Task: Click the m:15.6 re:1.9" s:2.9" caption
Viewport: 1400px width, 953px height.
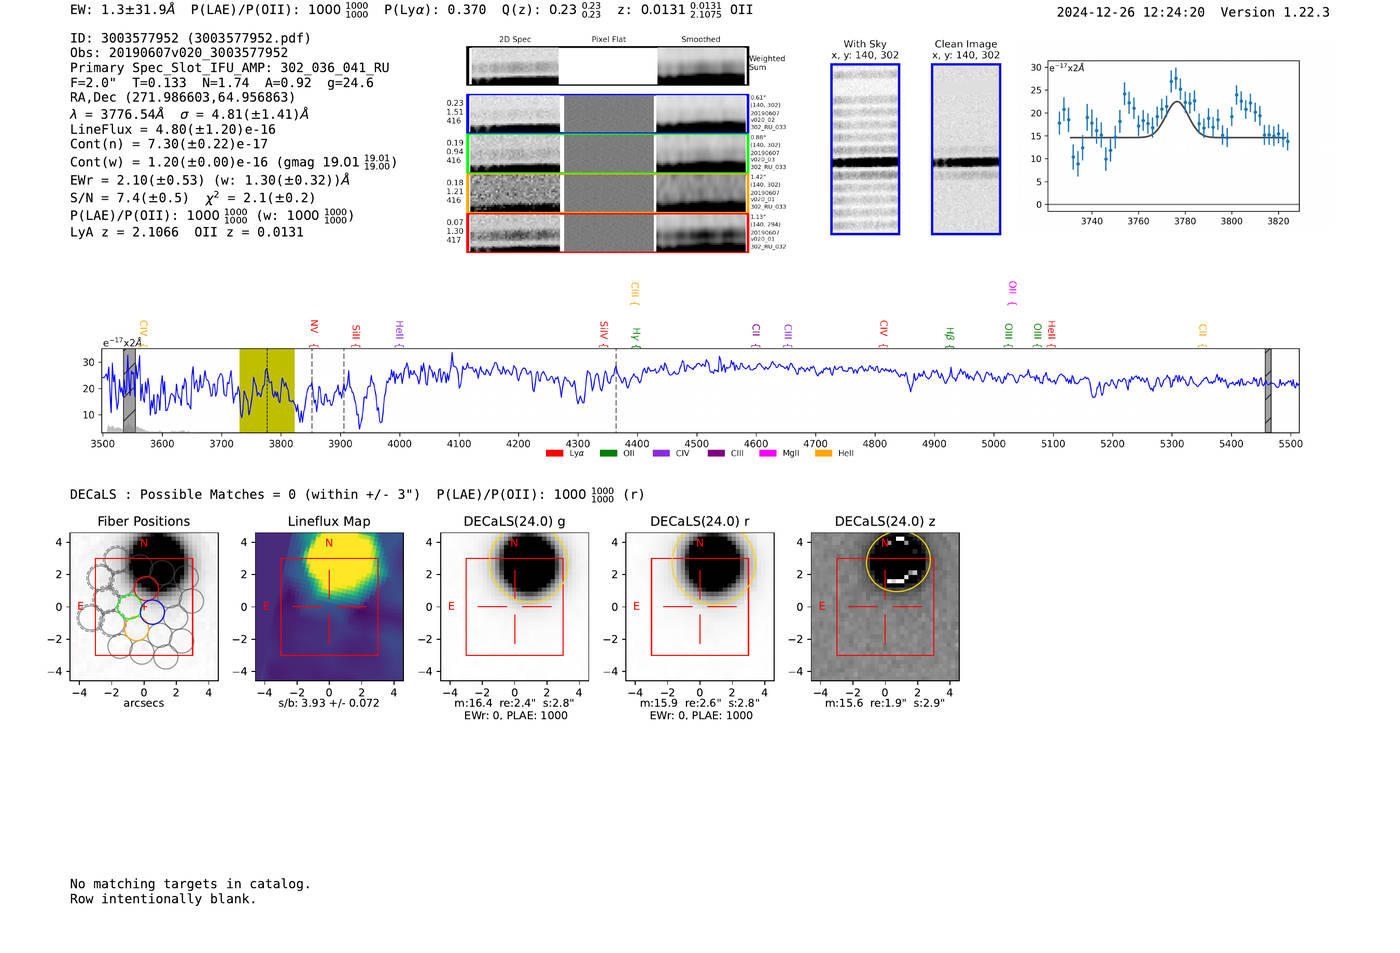Action: (x=885, y=703)
